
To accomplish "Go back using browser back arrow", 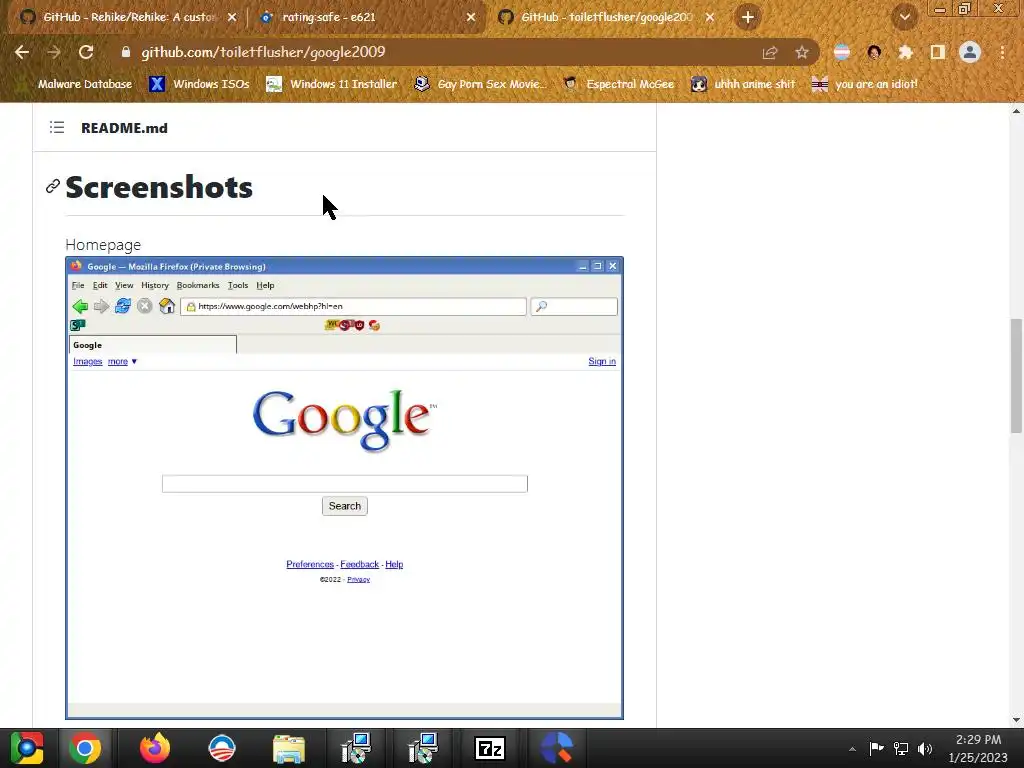I will click(x=22, y=52).
